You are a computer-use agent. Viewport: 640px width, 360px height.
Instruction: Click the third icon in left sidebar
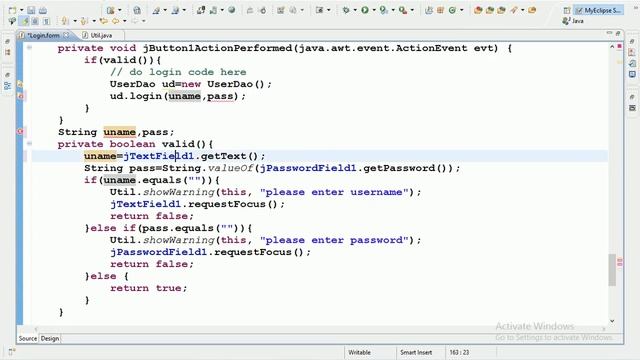7,74
